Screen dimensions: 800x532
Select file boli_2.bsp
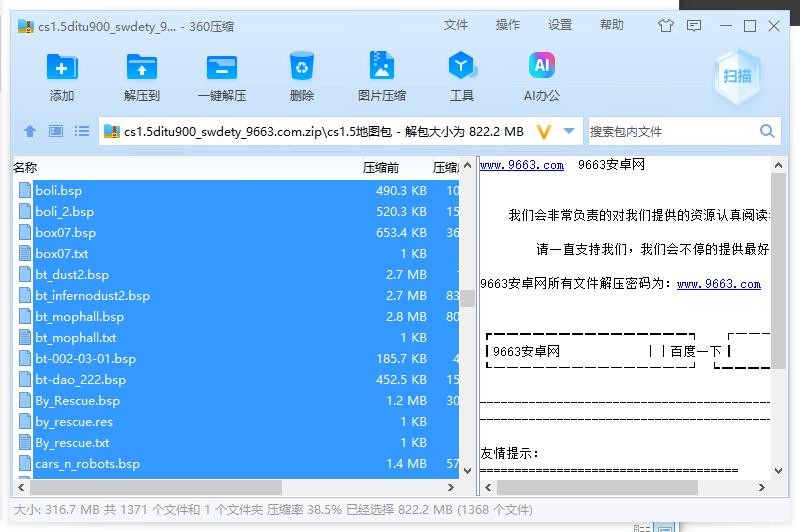point(246,212)
